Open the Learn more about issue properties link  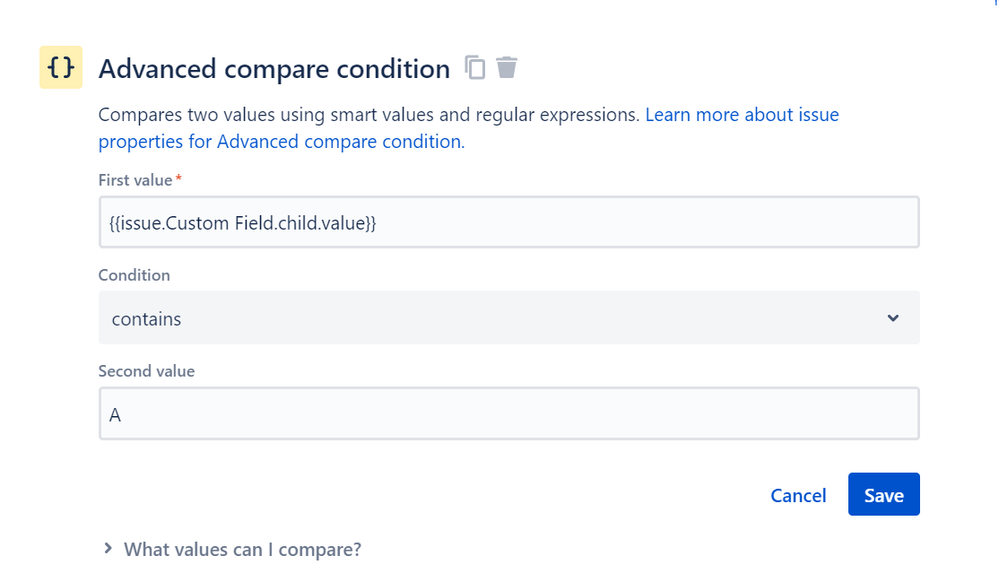tap(741, 115)
